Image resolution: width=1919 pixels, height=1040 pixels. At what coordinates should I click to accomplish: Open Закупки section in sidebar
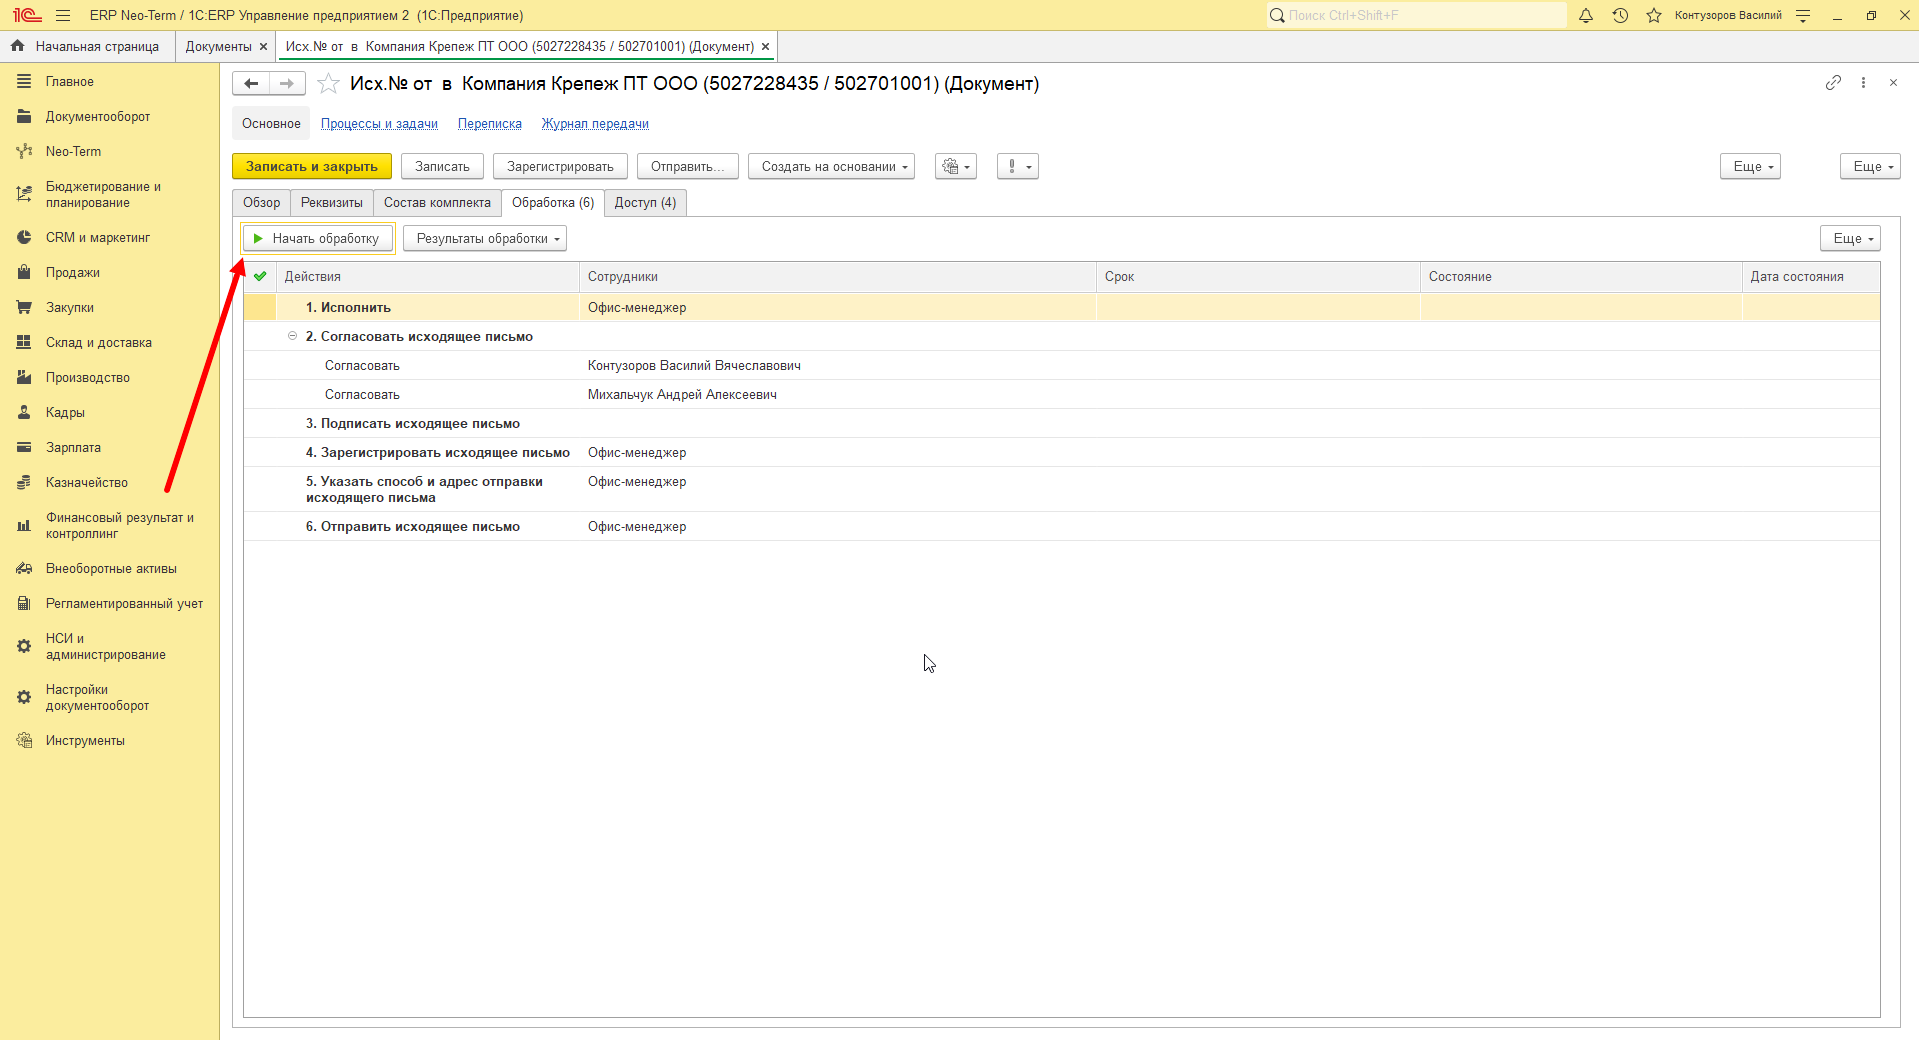[70, 308]
